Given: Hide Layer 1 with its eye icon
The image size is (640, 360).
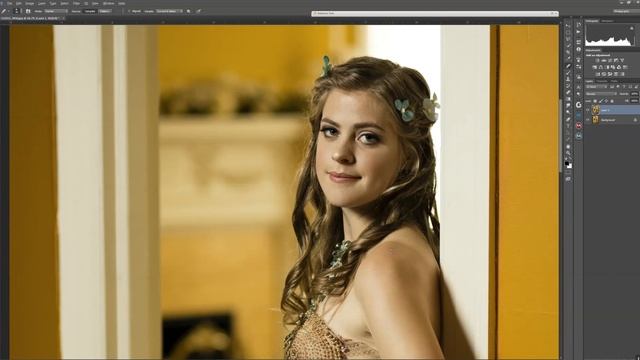Looking at the screenshot, I should [x=588, y=110].
